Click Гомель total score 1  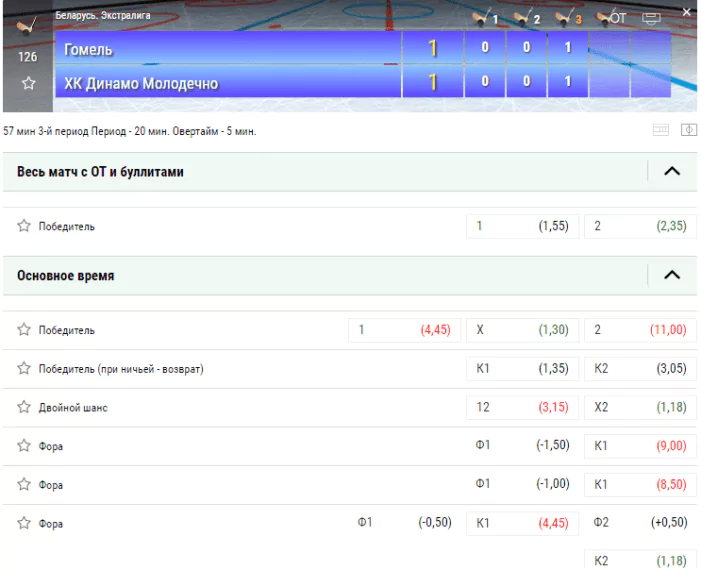point(432,48)
